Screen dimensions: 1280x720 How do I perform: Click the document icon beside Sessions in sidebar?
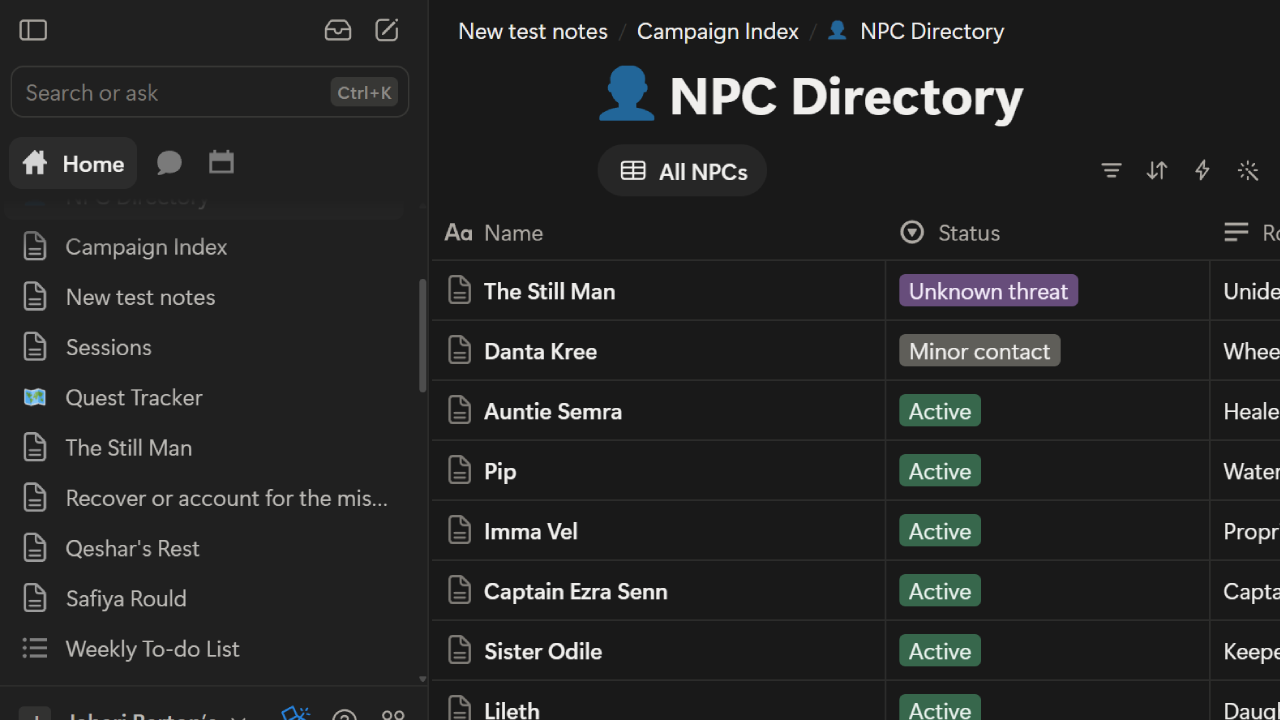35,347
